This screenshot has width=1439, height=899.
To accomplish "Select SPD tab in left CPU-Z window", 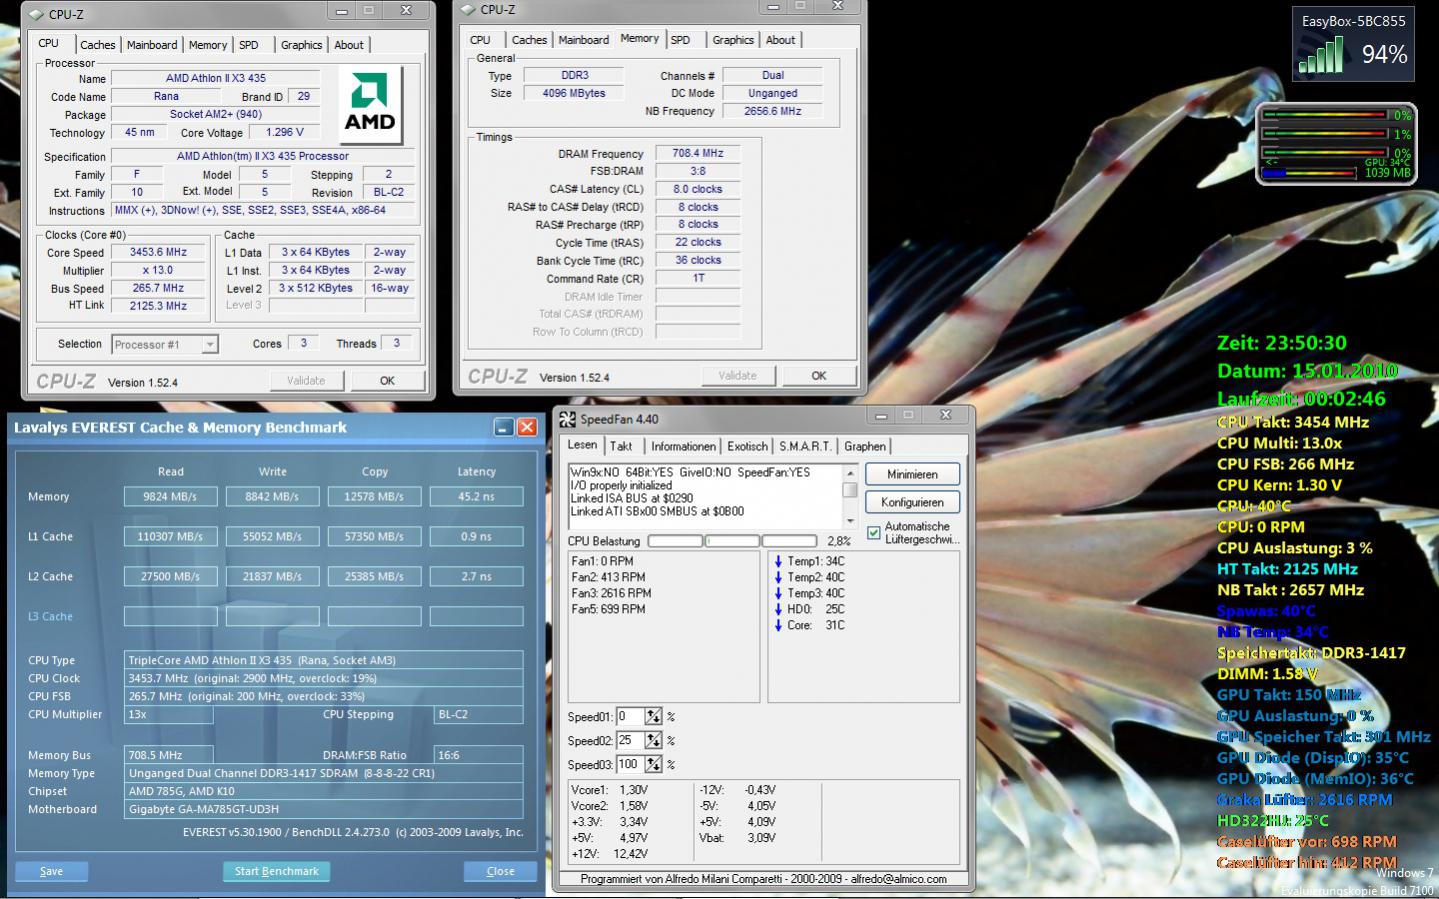I will coord(249,45).
